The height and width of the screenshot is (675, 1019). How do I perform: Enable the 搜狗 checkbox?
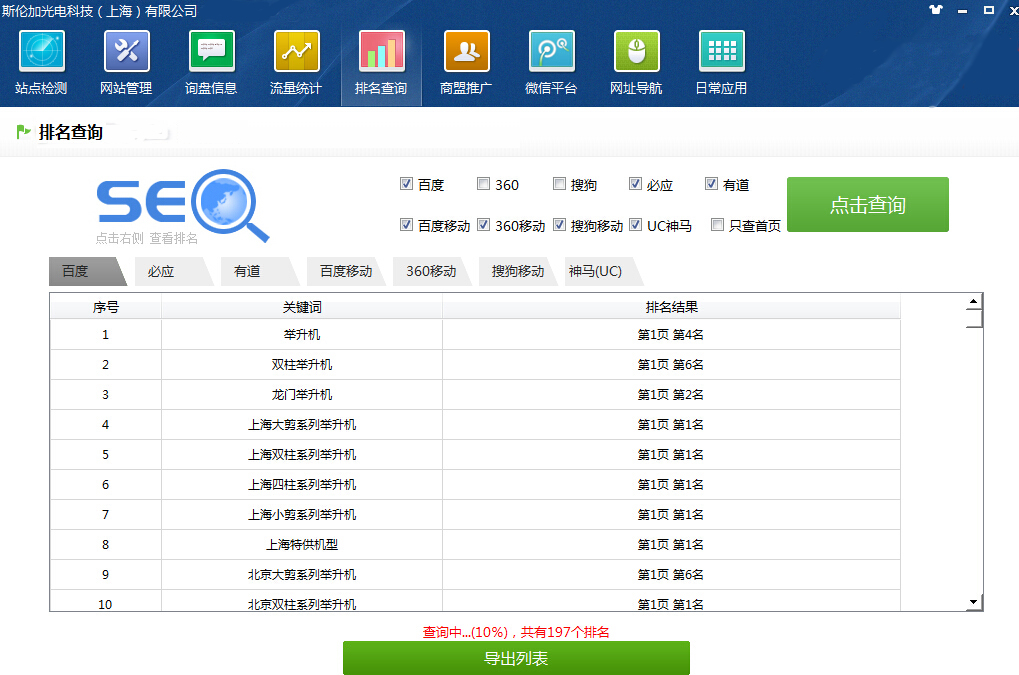(x=559, y=184)
